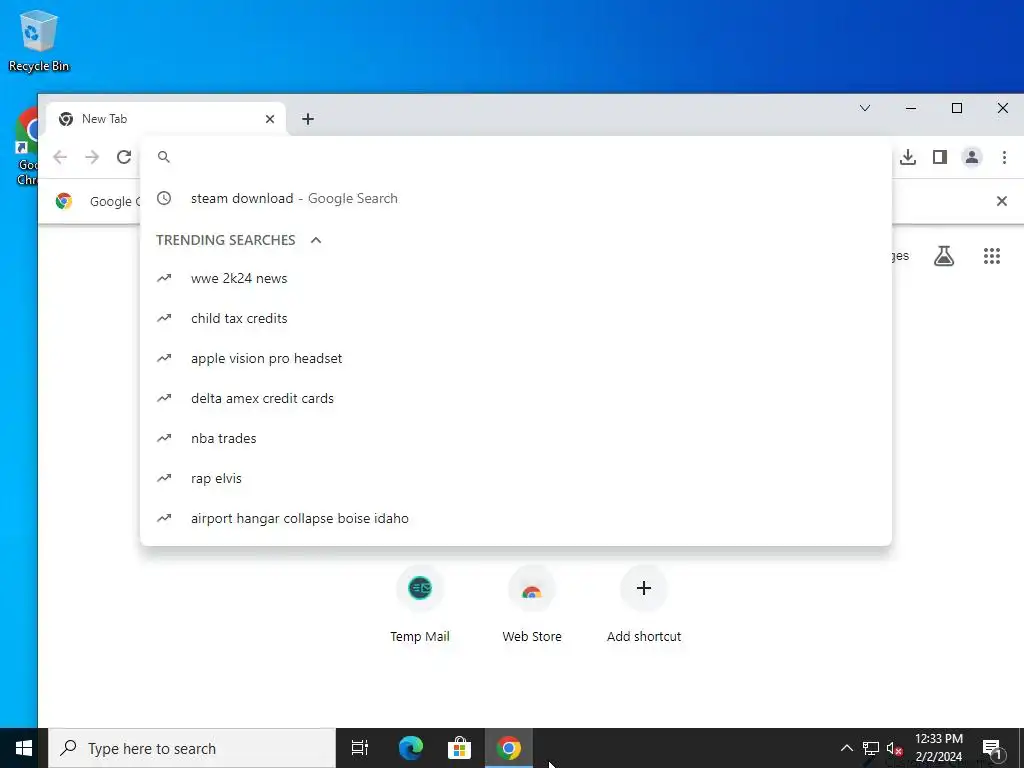
Task: Open network status tray icon
Action: click(x=871, y=748)
